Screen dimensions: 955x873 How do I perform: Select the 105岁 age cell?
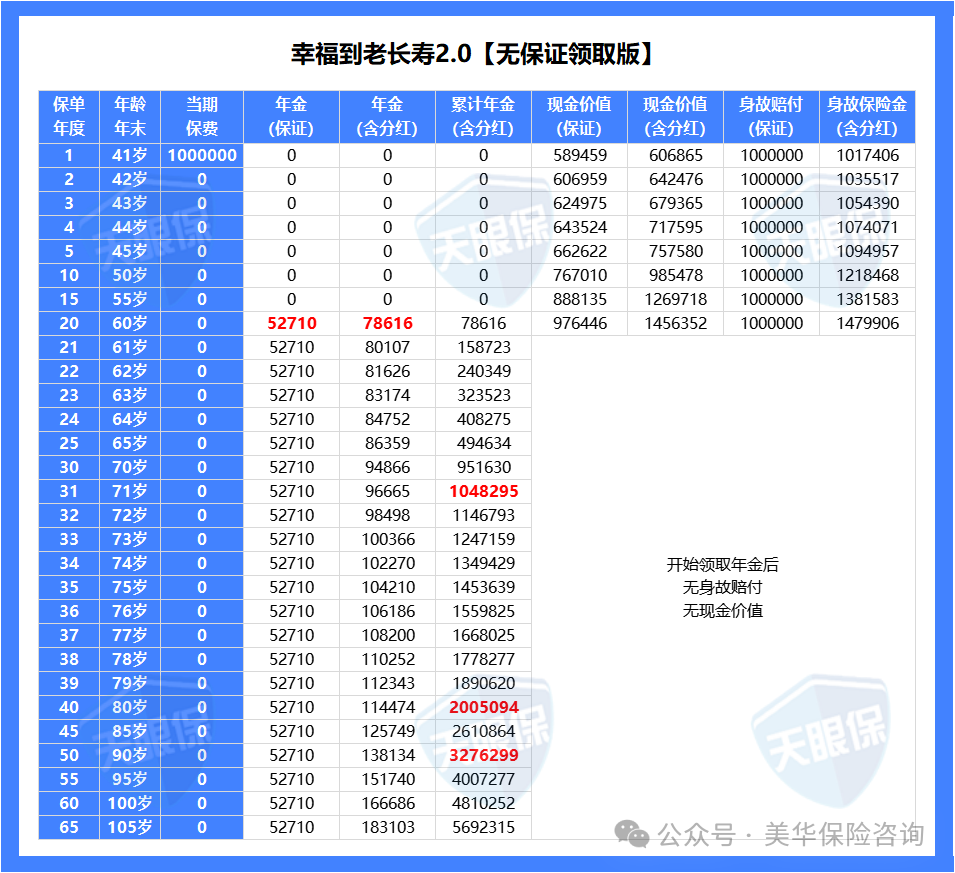point(130,827)
